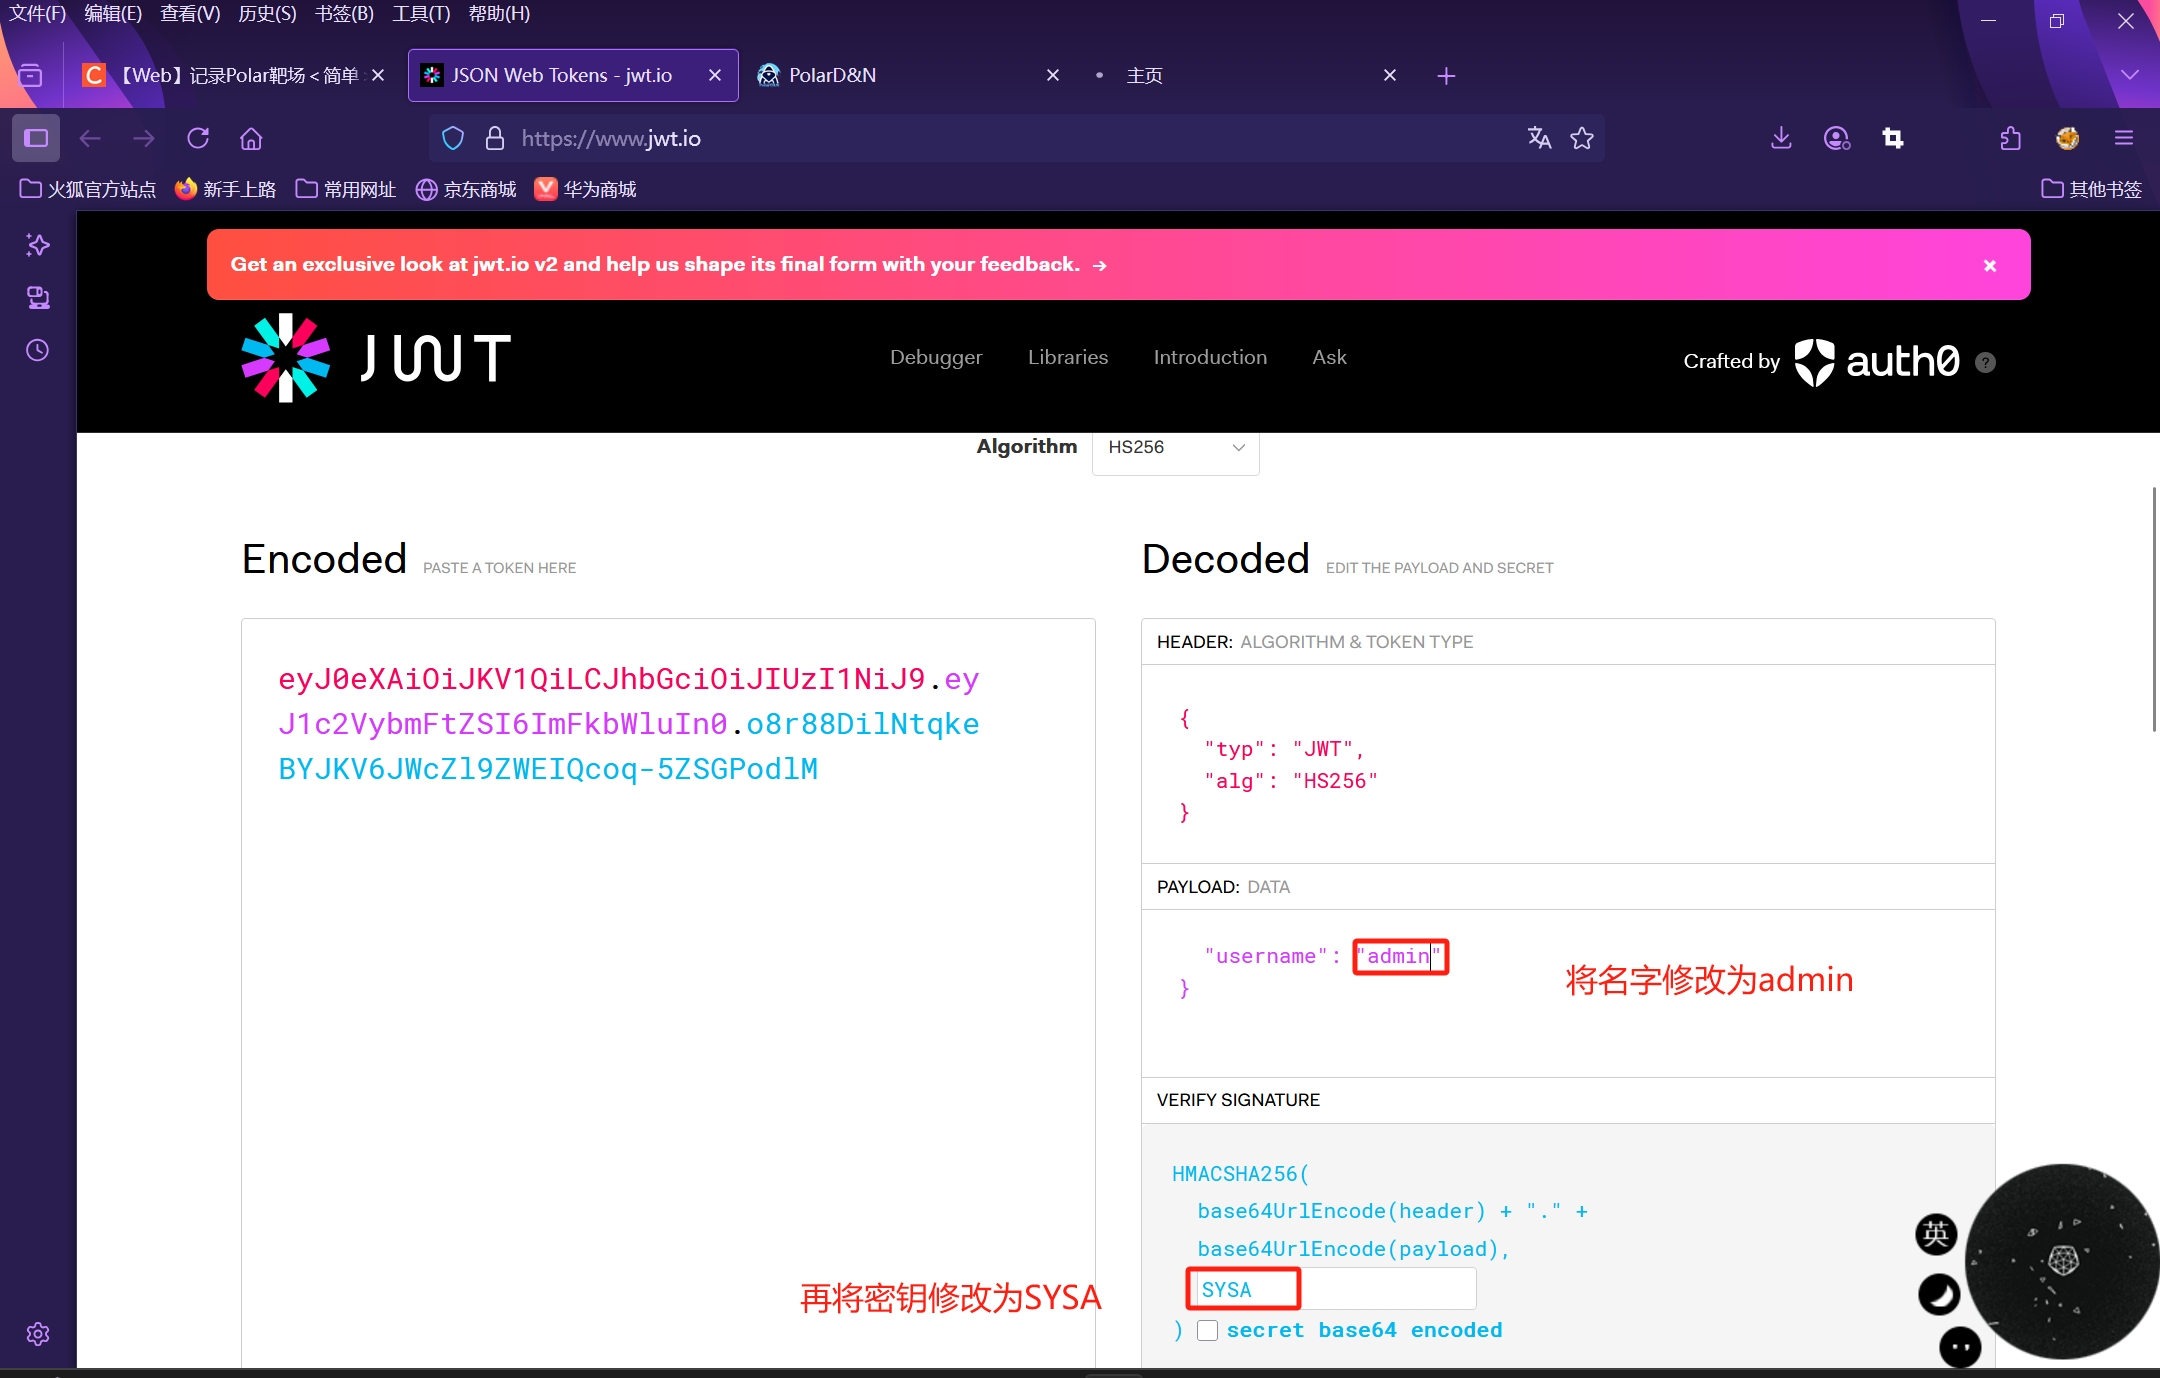
Task: Open the downloads panel icon
Action: click(1781, 138)
